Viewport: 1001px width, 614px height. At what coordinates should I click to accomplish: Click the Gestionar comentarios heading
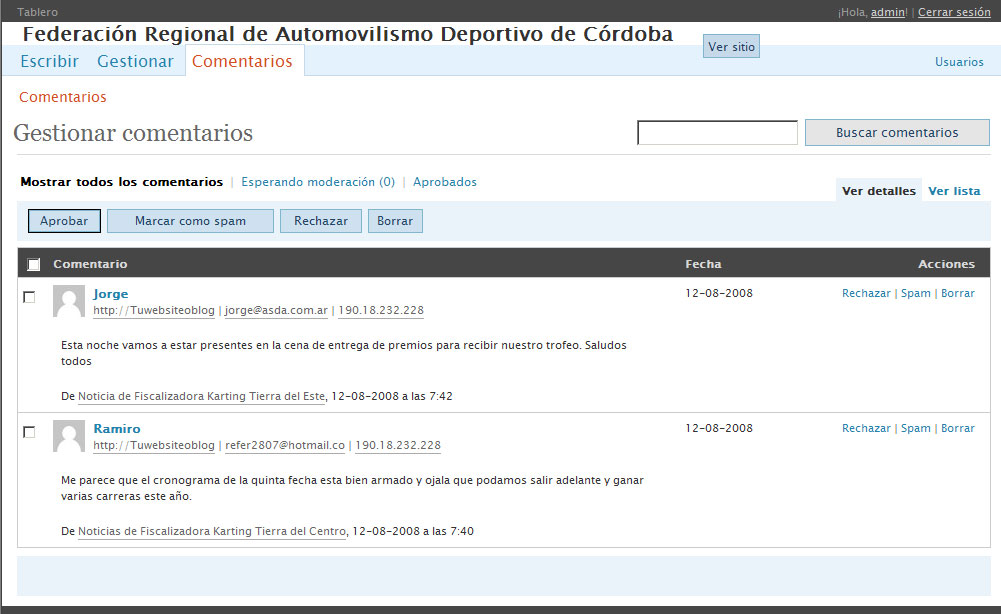coord(133,133)
